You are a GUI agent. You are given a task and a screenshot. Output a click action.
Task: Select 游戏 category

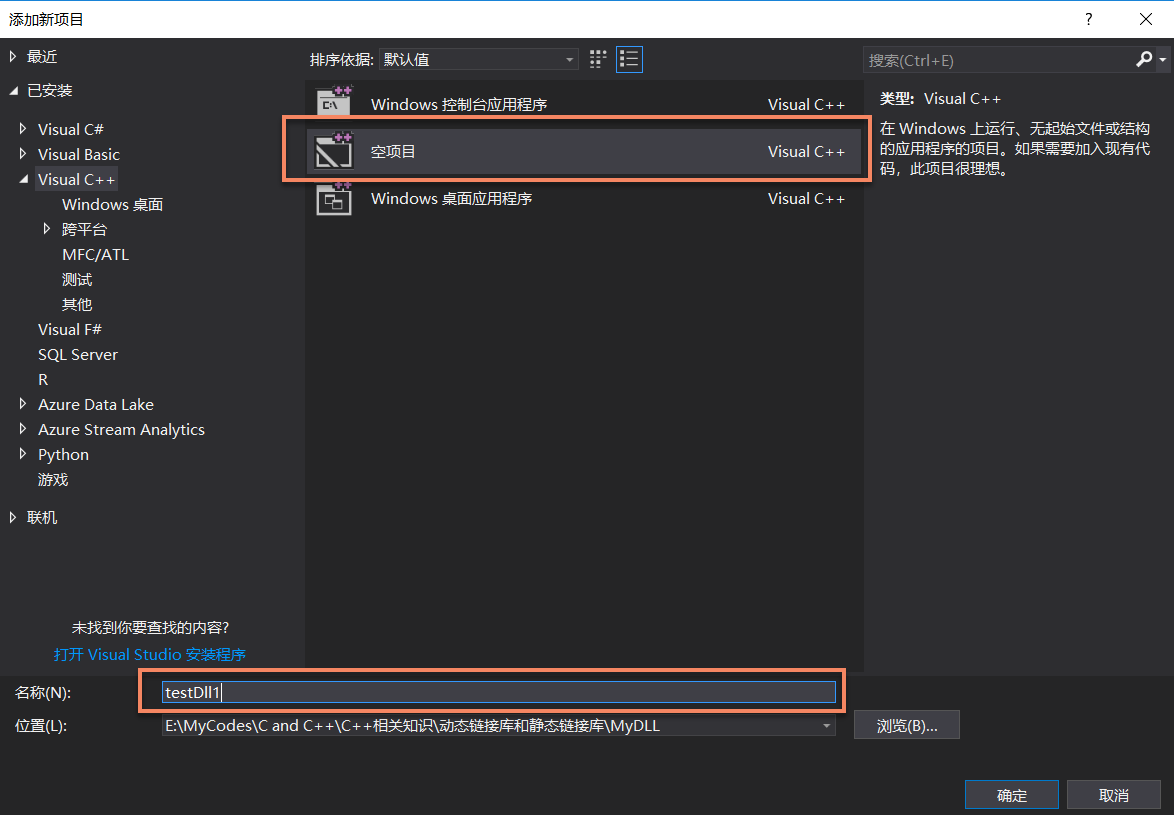[x=53, y=479]
